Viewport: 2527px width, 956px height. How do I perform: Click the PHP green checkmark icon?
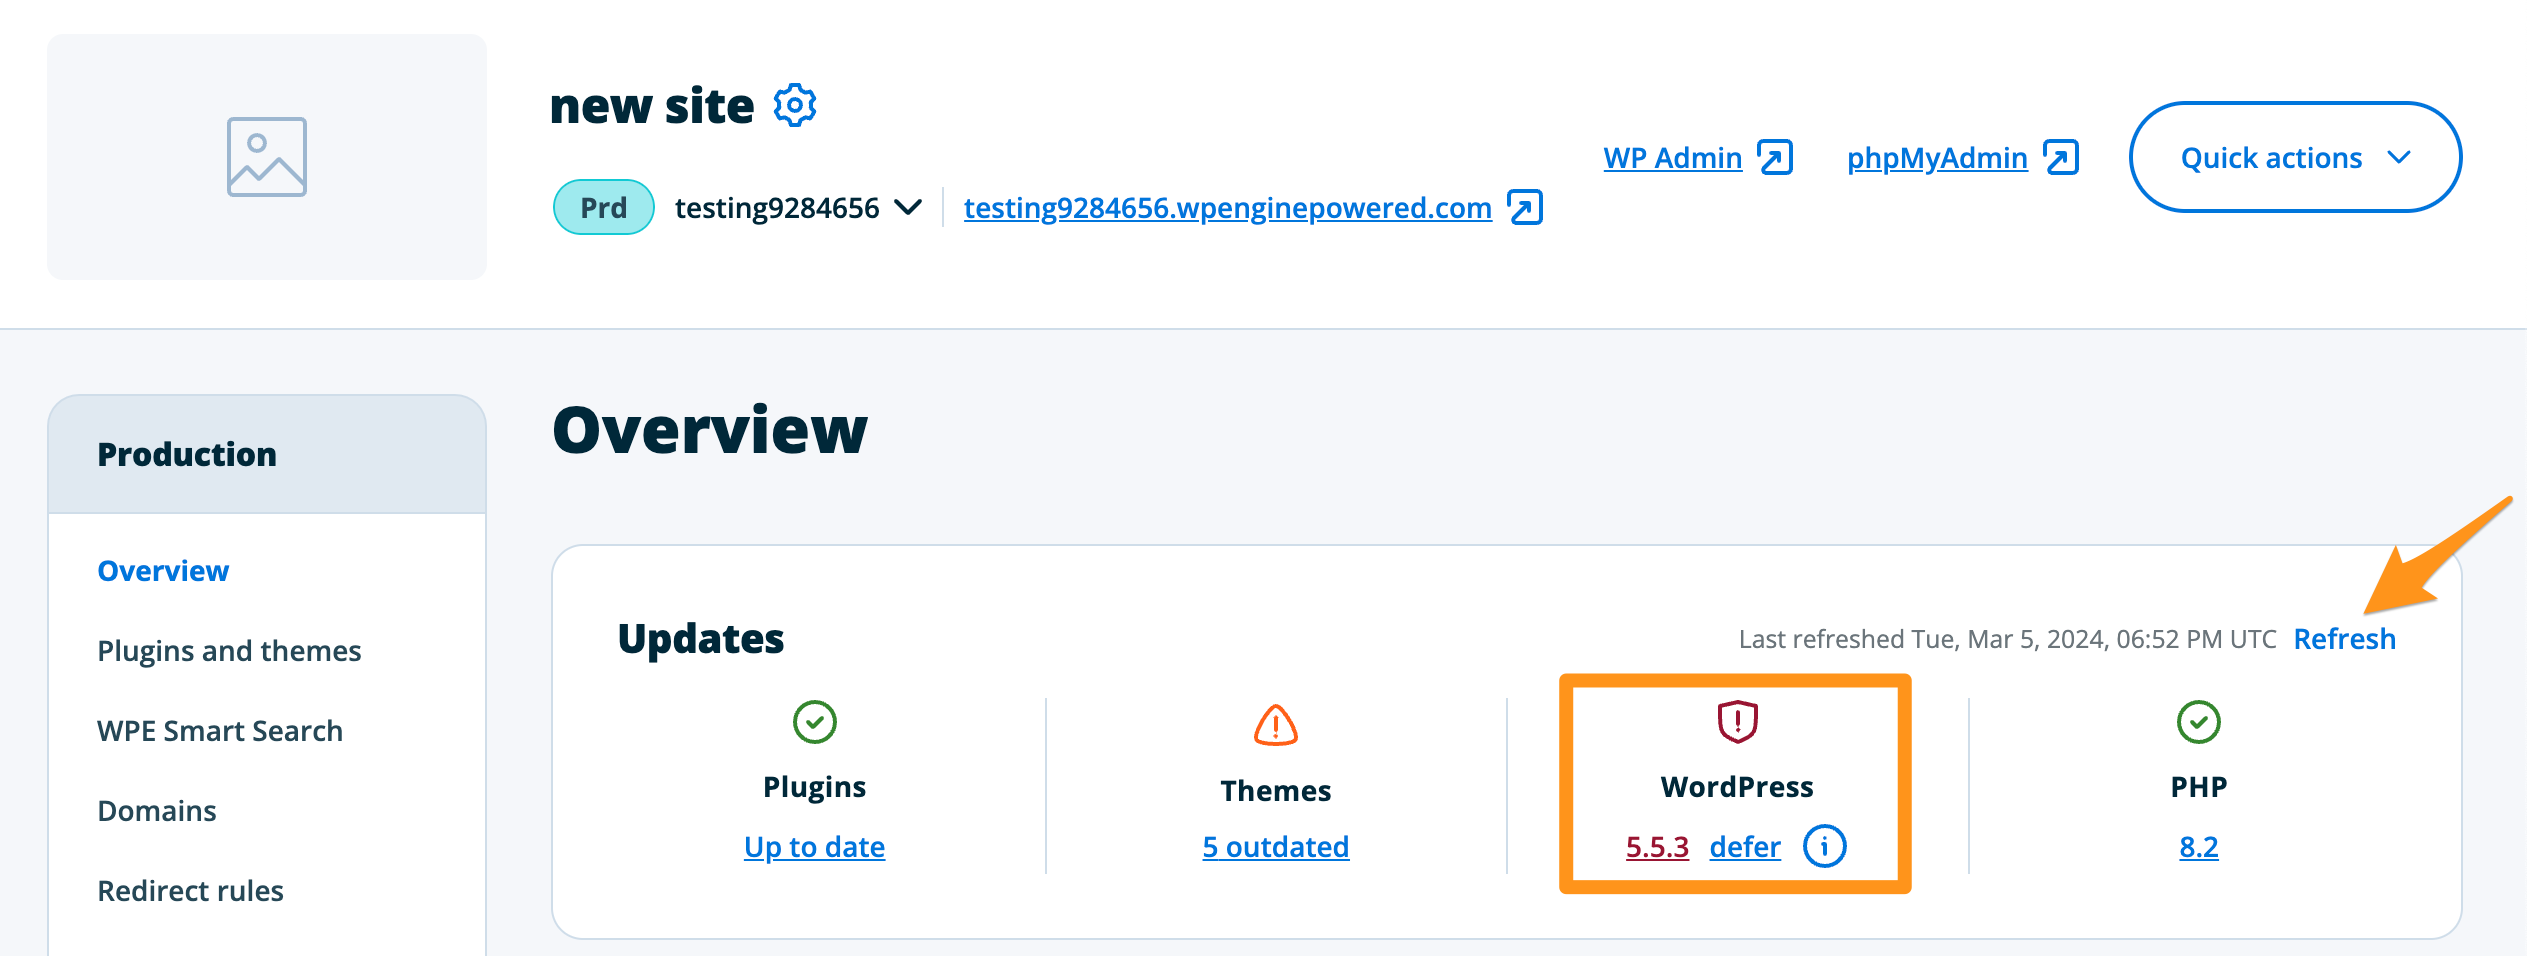tap(2198, 721)
